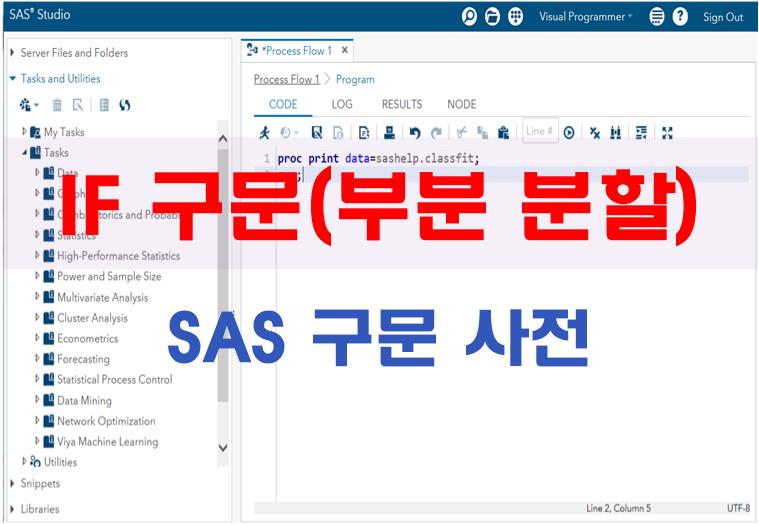Undo the last edit in code editor
The image size is (759, 524).
pyautogui.click(x=415, y=133)
